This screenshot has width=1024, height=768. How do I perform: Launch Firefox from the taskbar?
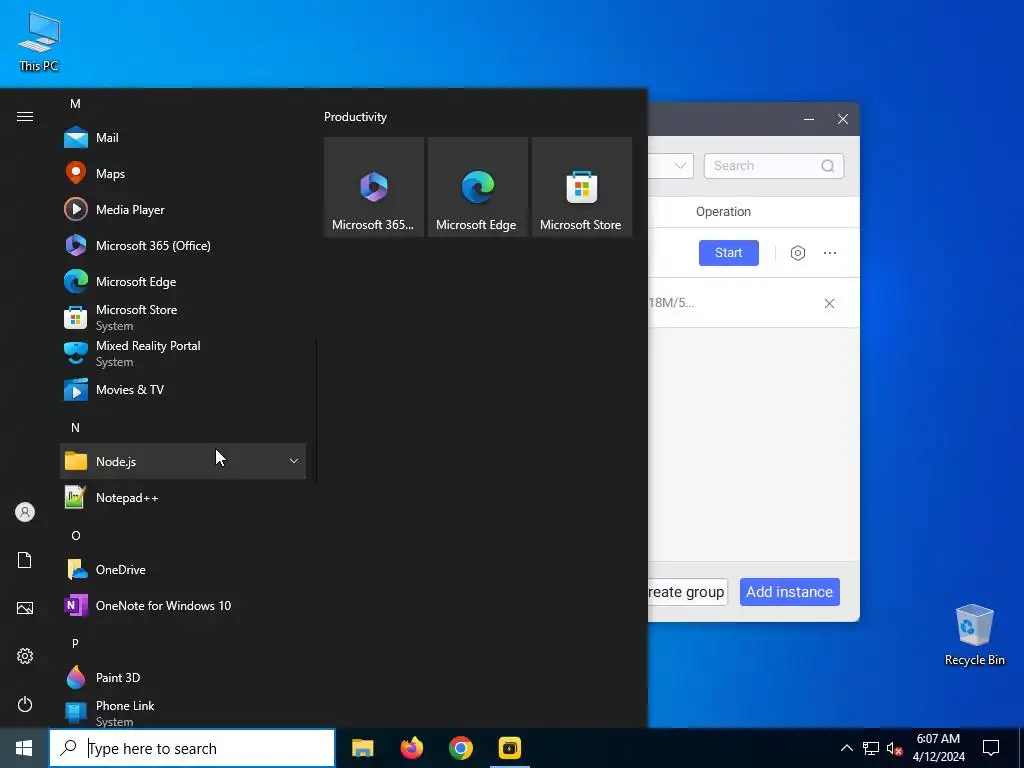click(x=411, y=748)
